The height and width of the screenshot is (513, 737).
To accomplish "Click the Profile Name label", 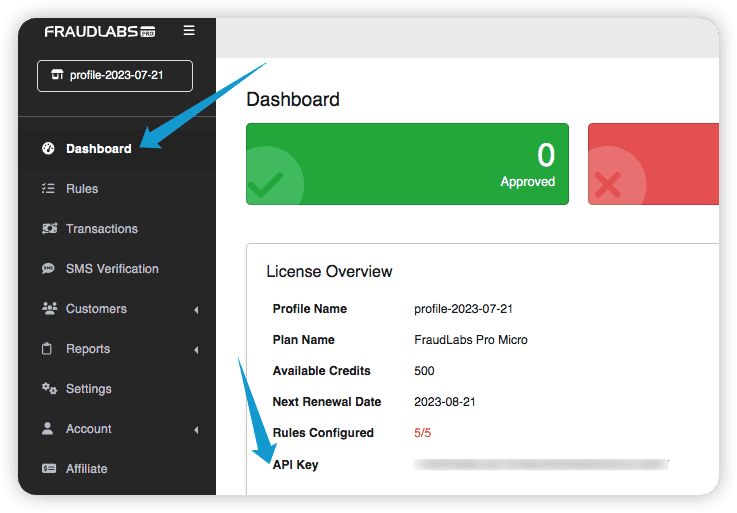I will (310, 308).
